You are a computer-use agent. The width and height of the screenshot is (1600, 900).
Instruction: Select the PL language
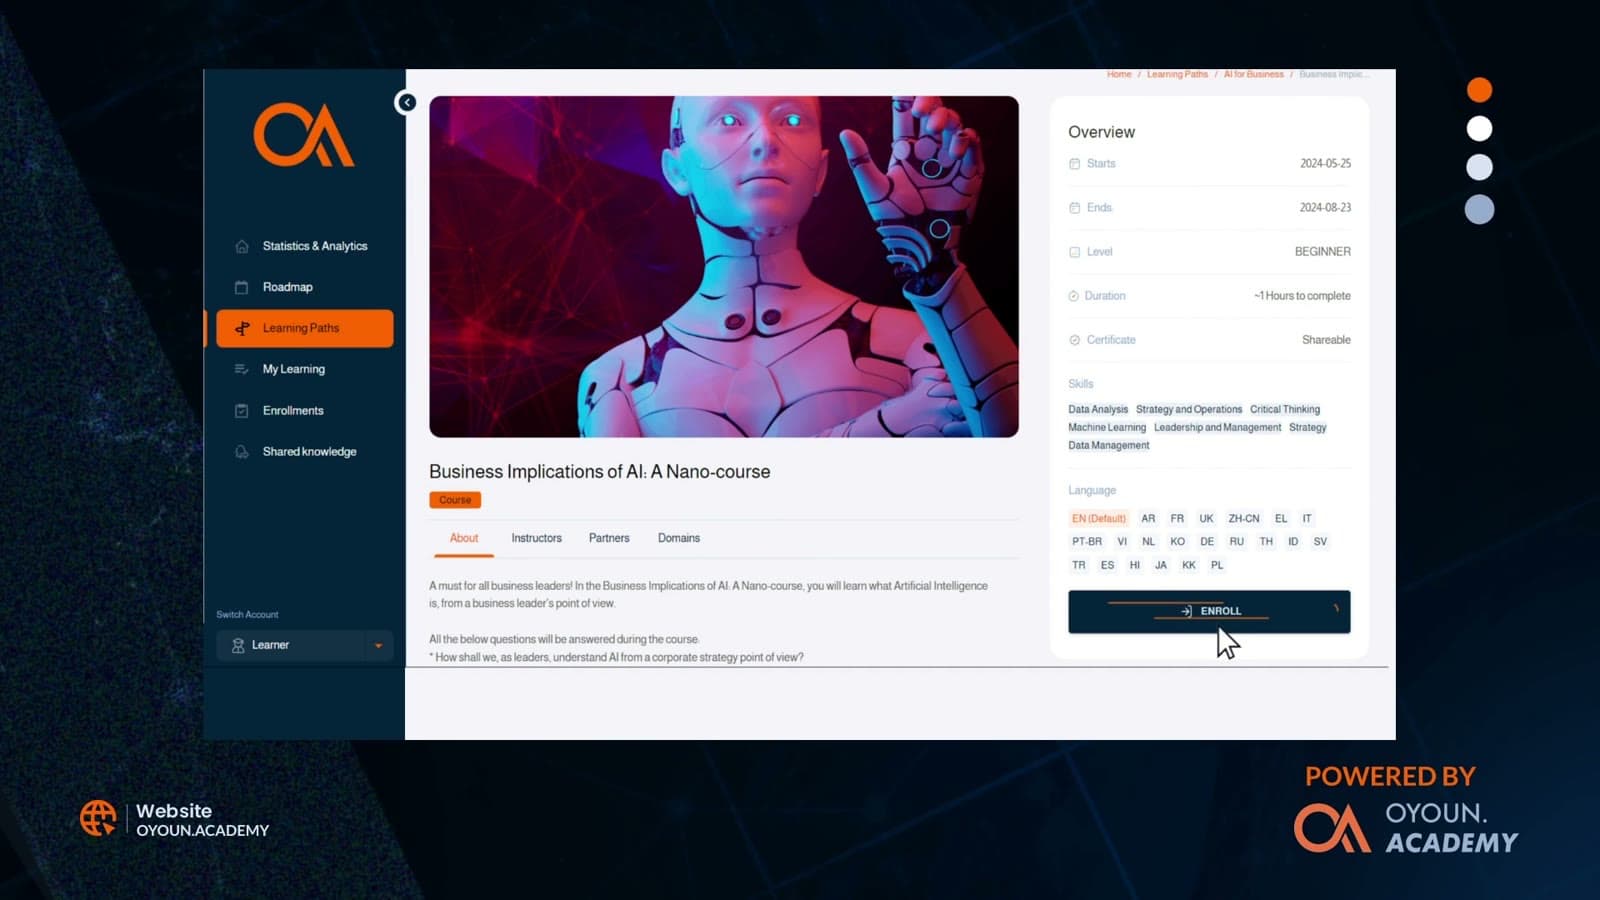coord(1217,565)
